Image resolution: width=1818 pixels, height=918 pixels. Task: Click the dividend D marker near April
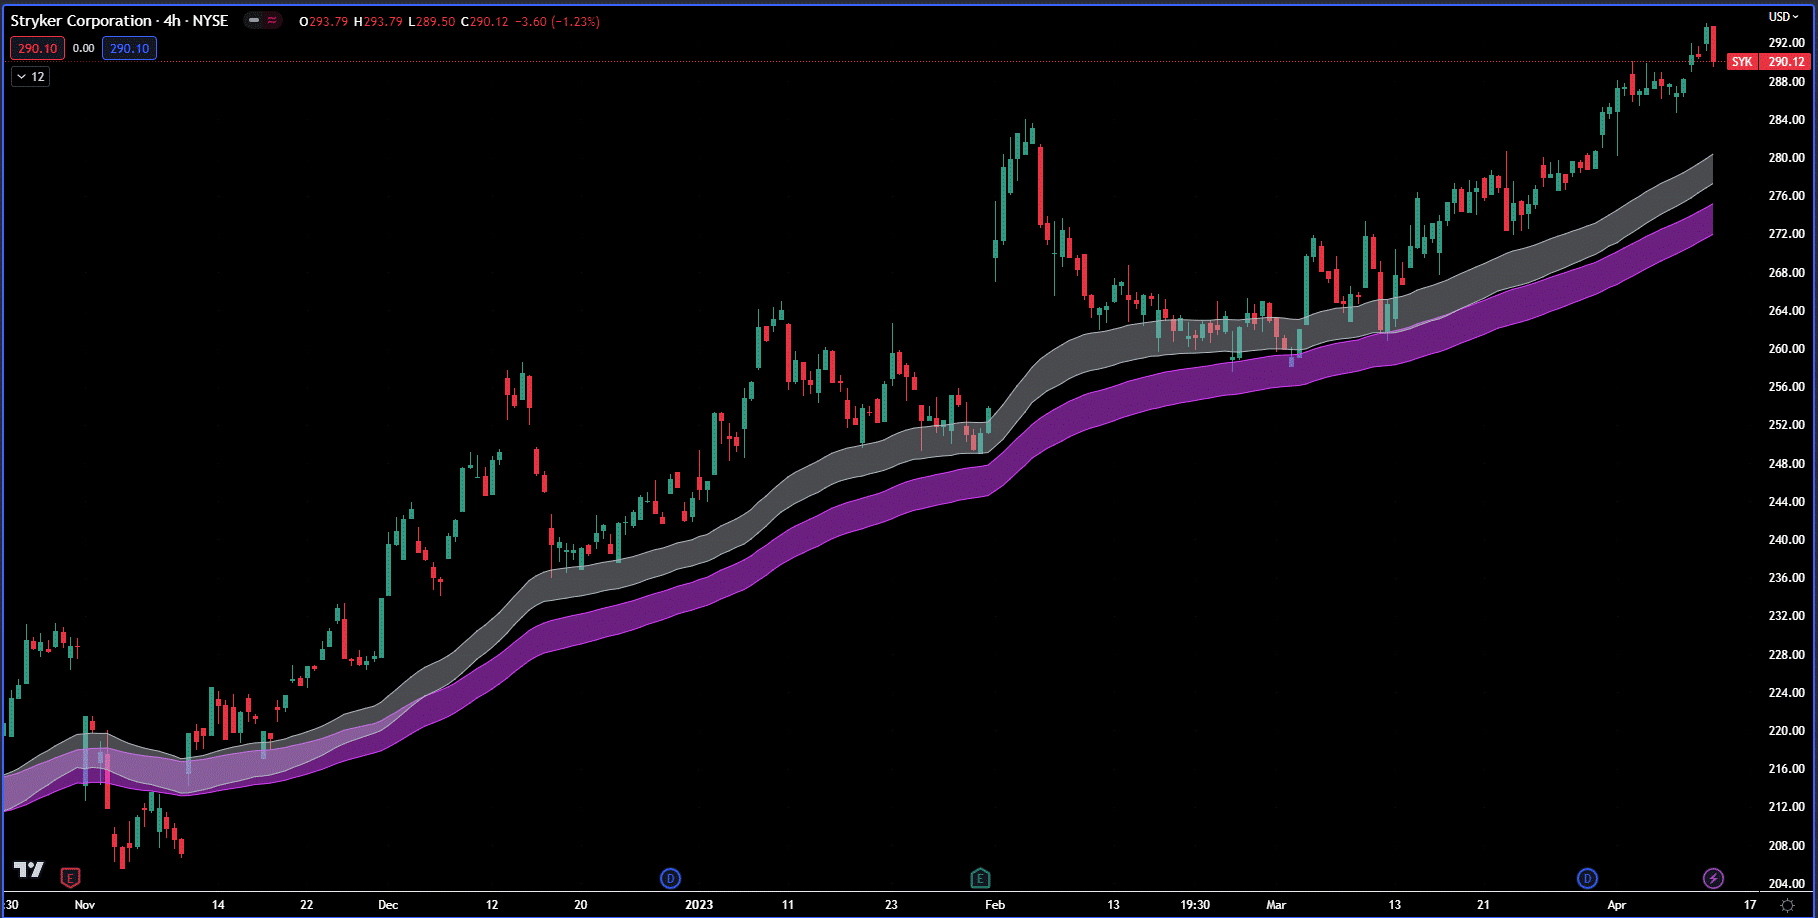tap(1588, 878)
